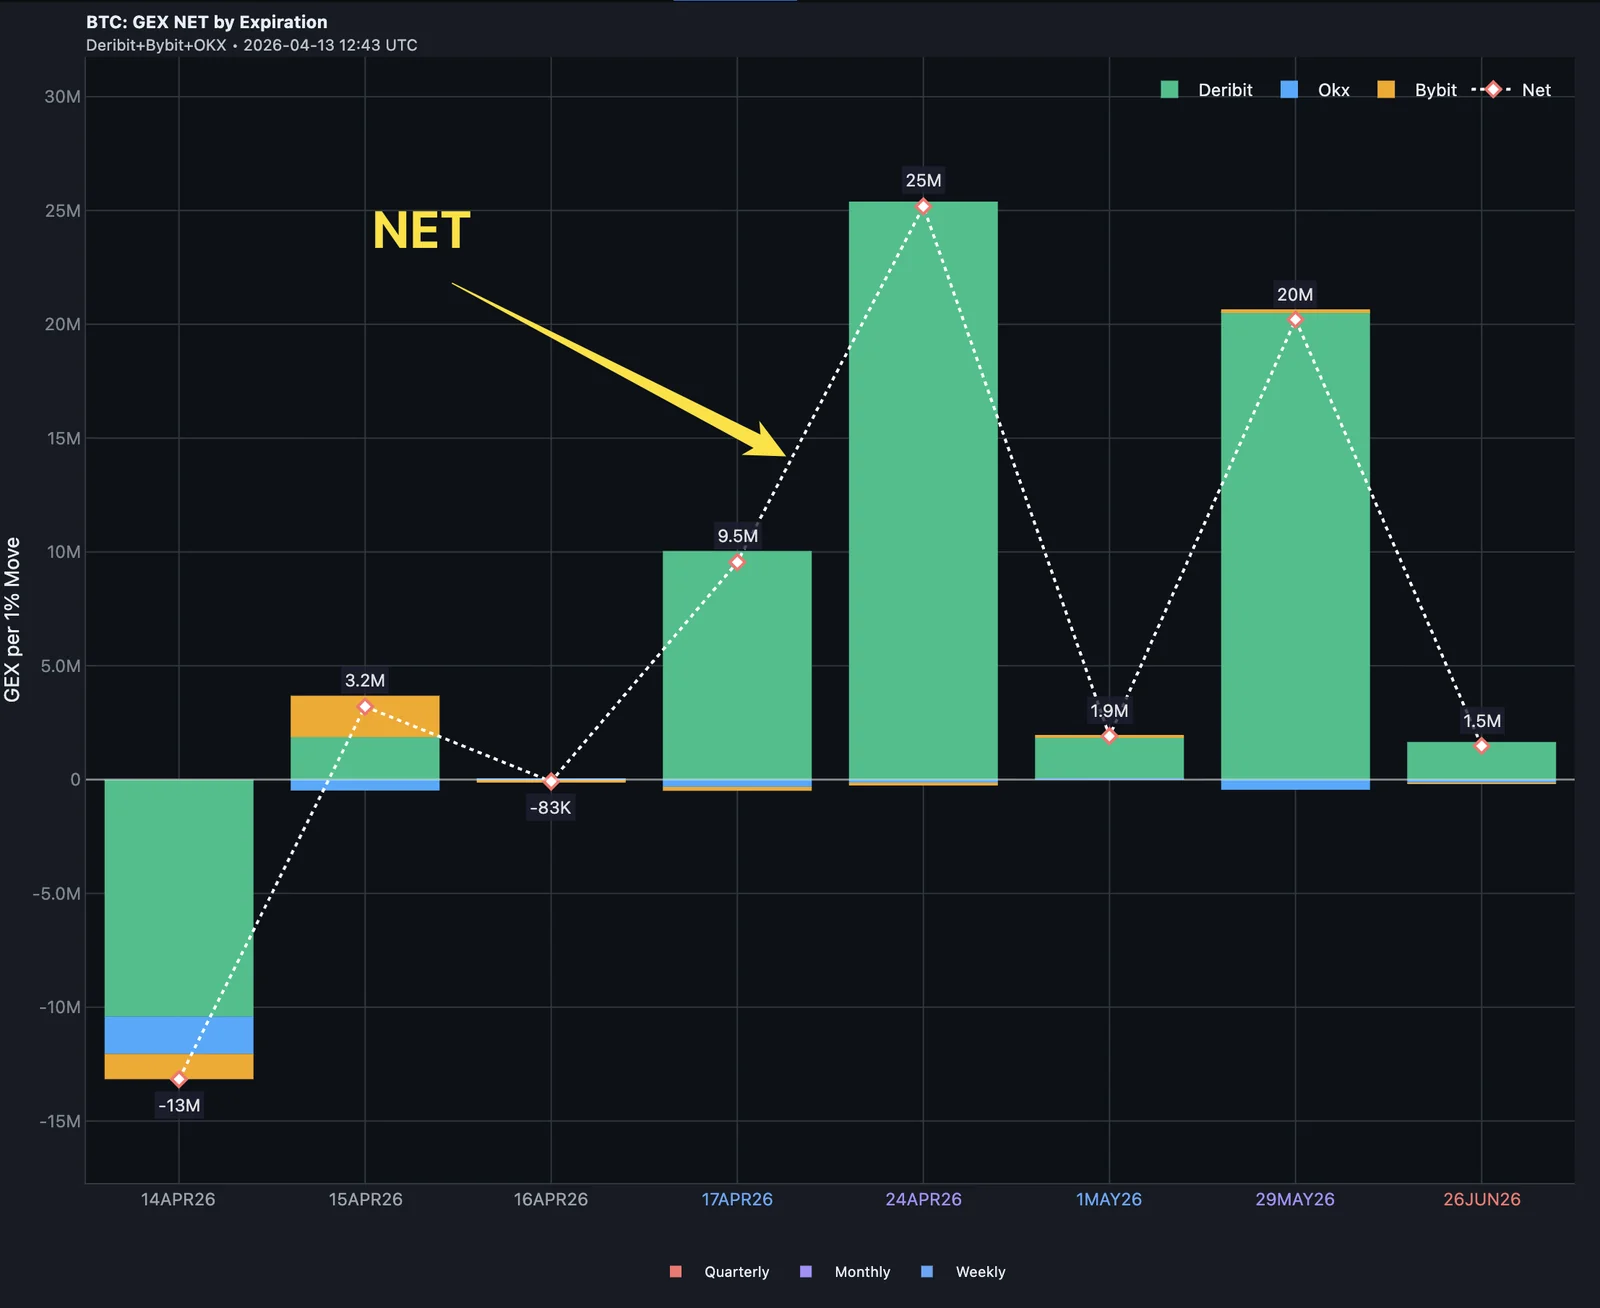
Task: Click the -13M data label under the negative bar
Action: [178, 1105]
